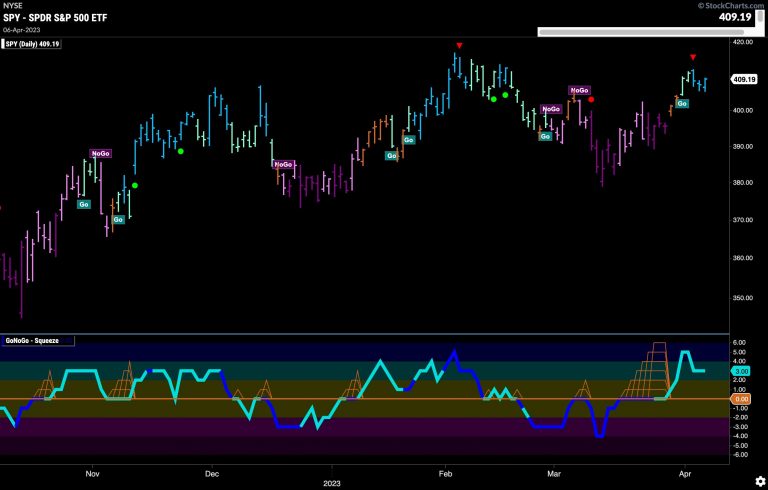This screenshot has height=490, width=768.
Task: Click the -6.00 oscillator axis label
Action: point(740,455)
